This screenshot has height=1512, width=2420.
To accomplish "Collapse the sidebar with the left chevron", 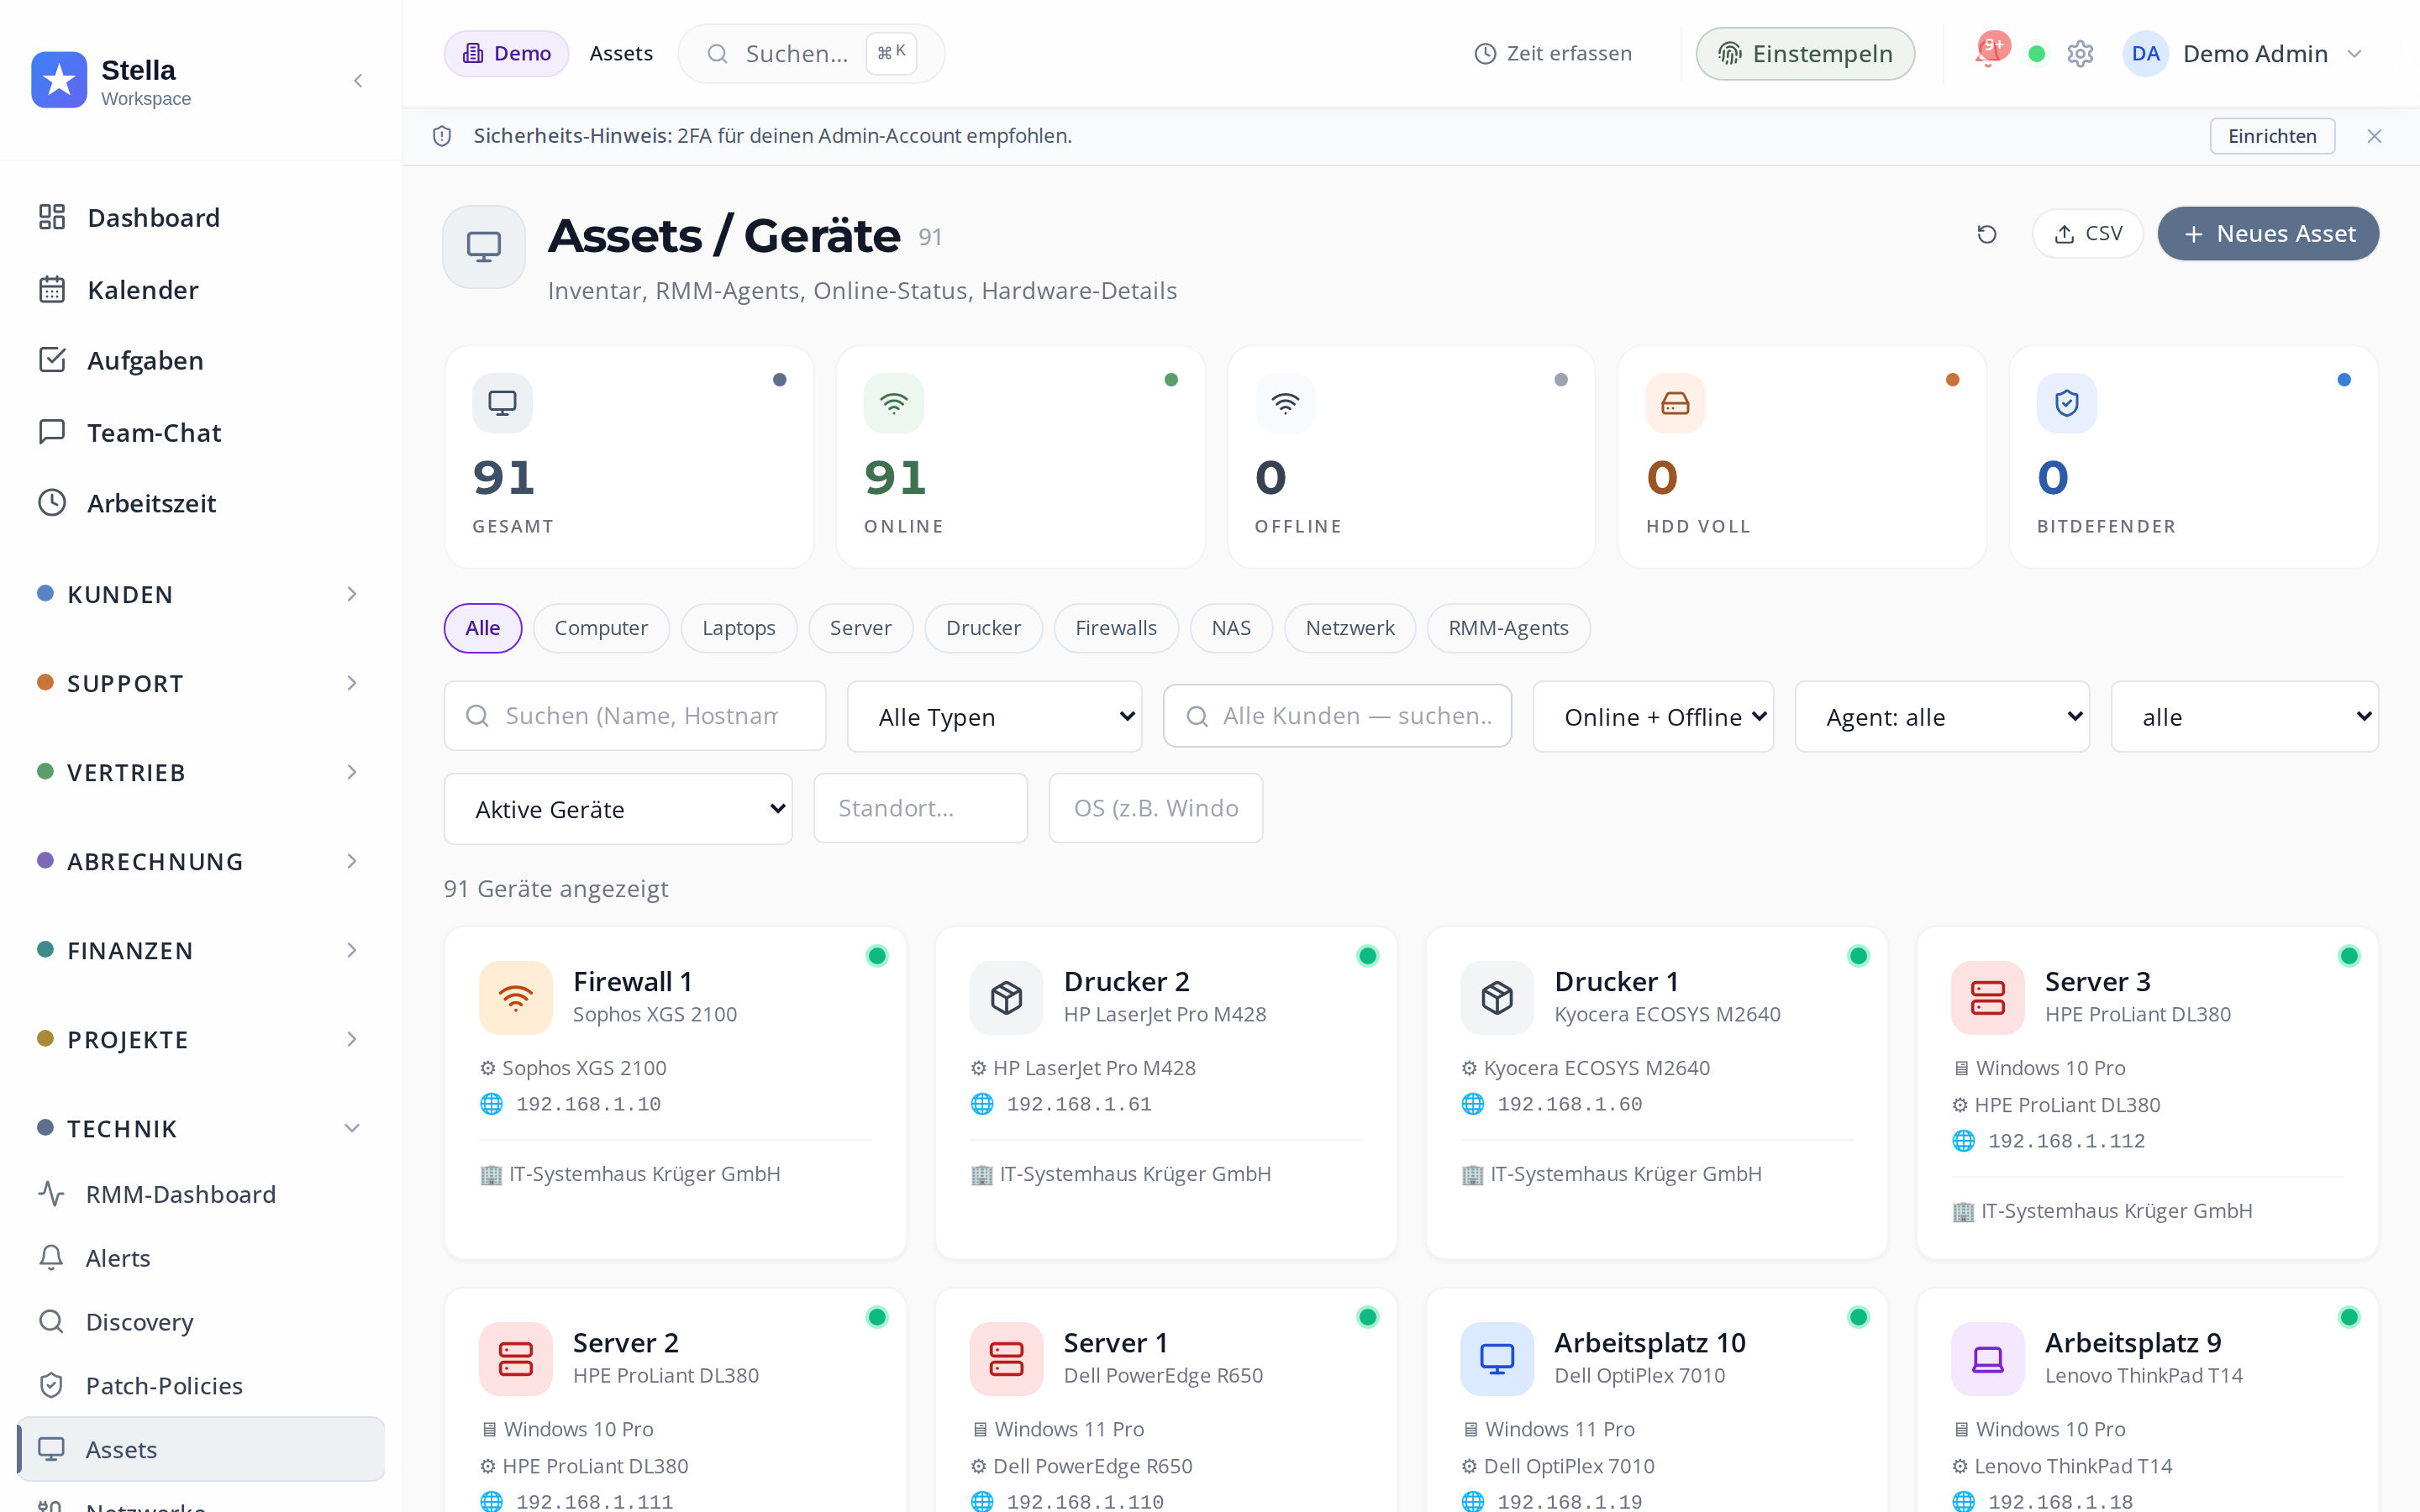I will [358, 81].
